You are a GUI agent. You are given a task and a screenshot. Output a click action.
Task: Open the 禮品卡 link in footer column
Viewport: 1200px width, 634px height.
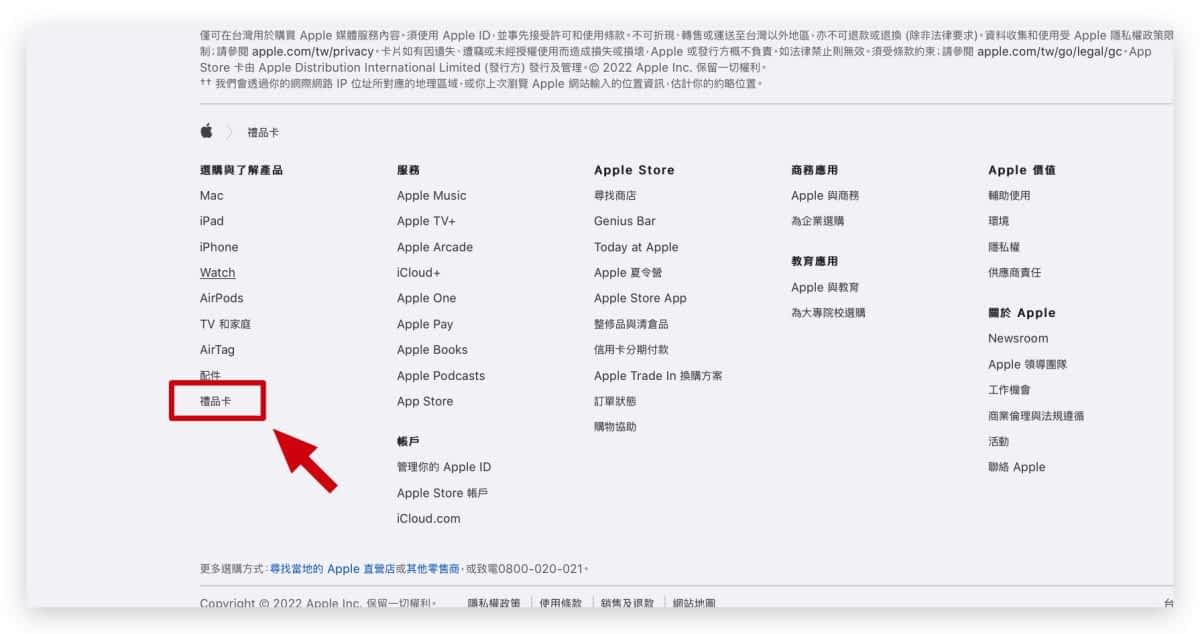(216, 401)
